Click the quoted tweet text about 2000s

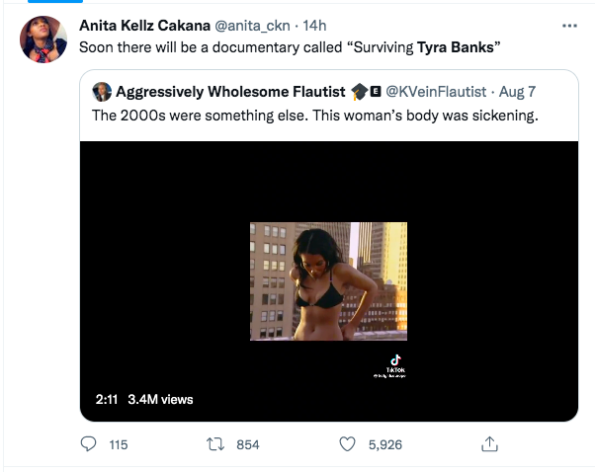[315, 115]
